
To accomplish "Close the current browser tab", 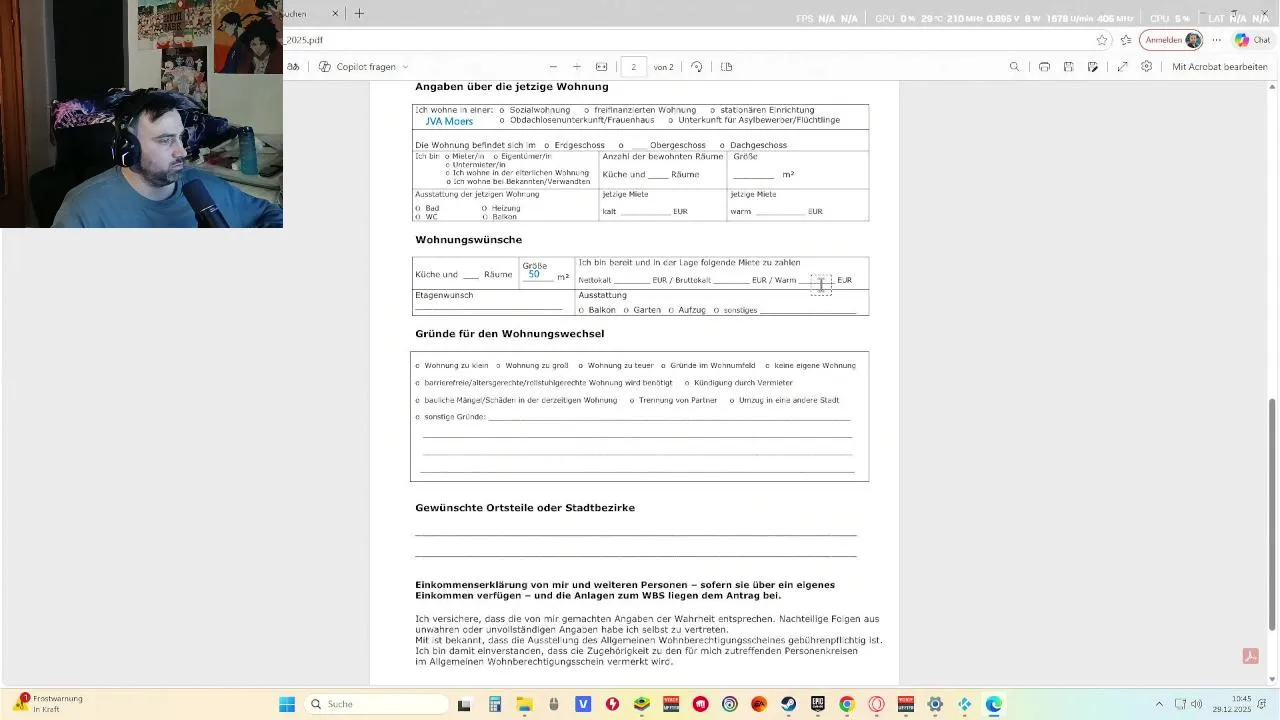I will coord(335,13).
